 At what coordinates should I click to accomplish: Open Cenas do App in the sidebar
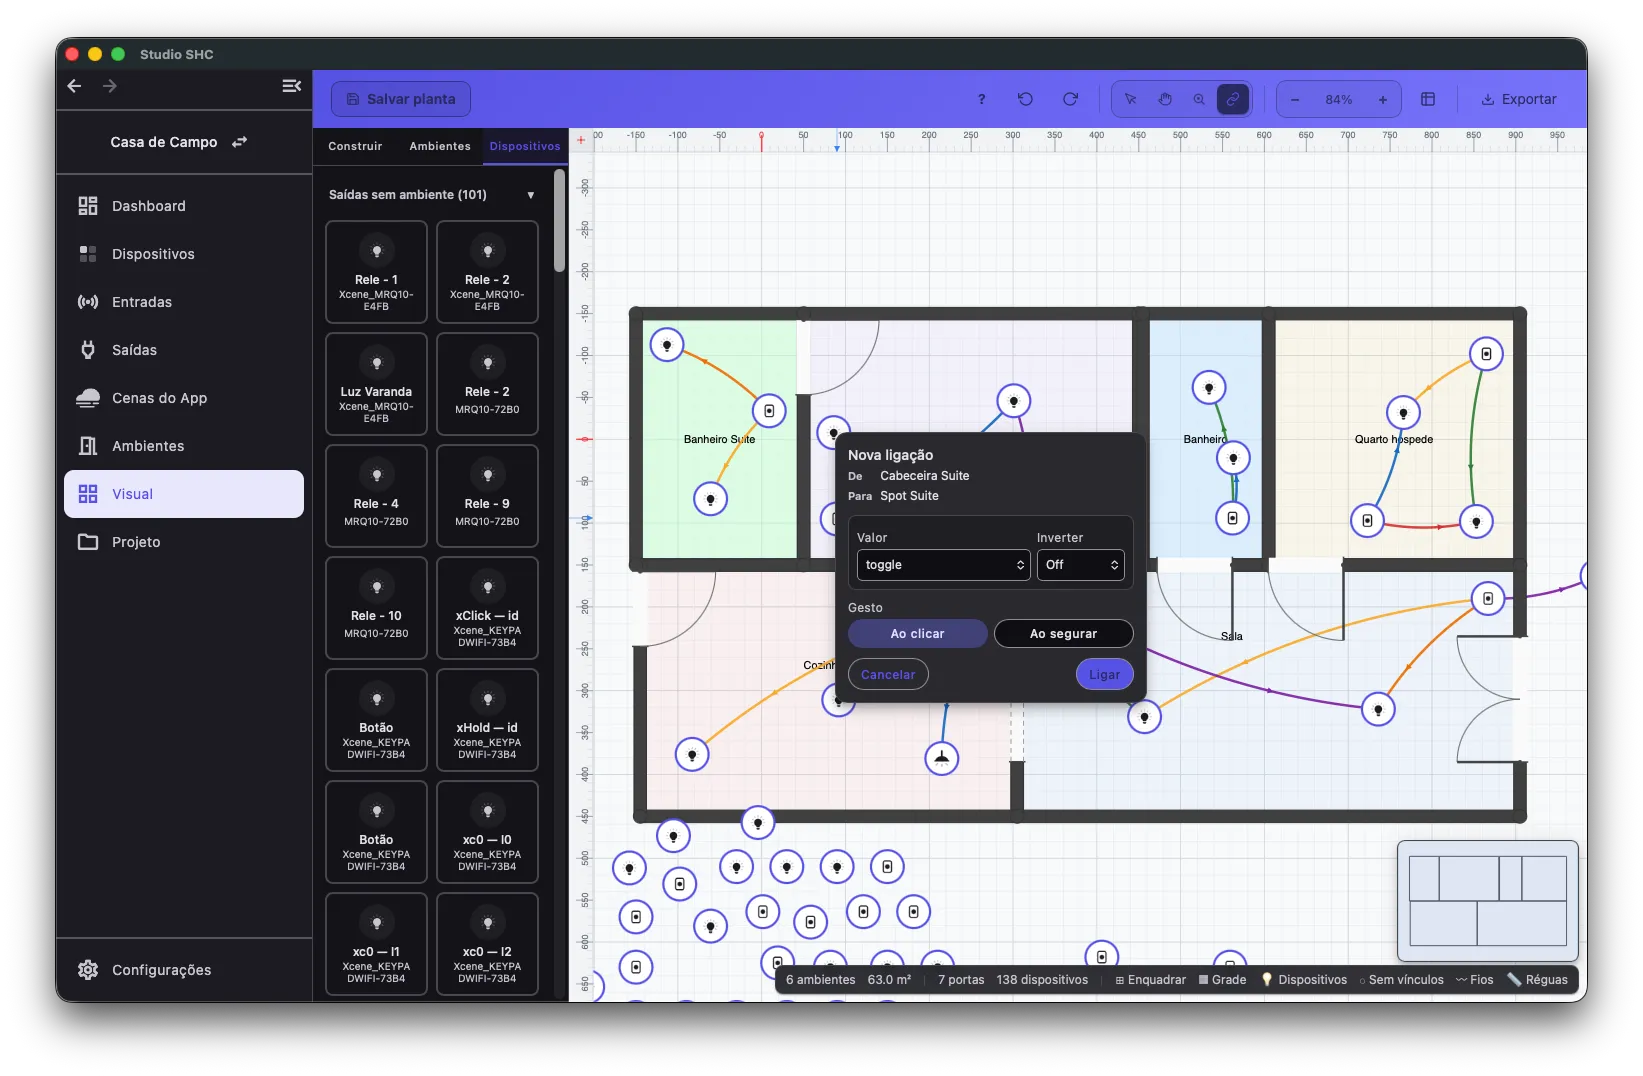pos(184,398)
